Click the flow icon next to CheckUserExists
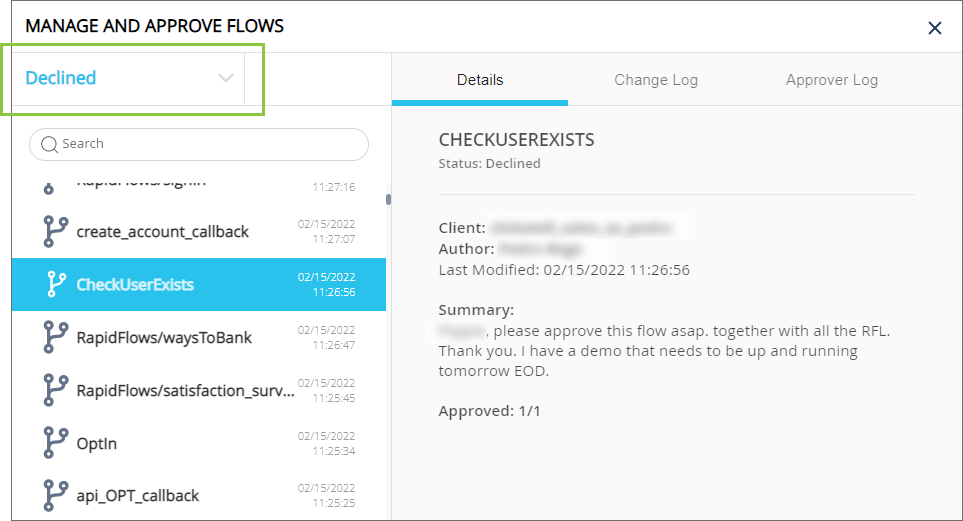The image size is (963, 521). tap(56, 285)
